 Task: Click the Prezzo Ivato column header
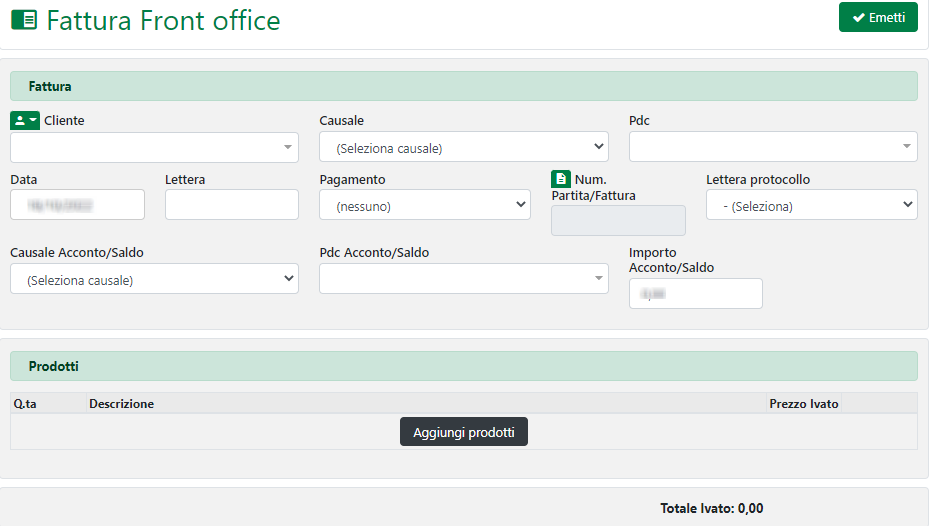803,404
